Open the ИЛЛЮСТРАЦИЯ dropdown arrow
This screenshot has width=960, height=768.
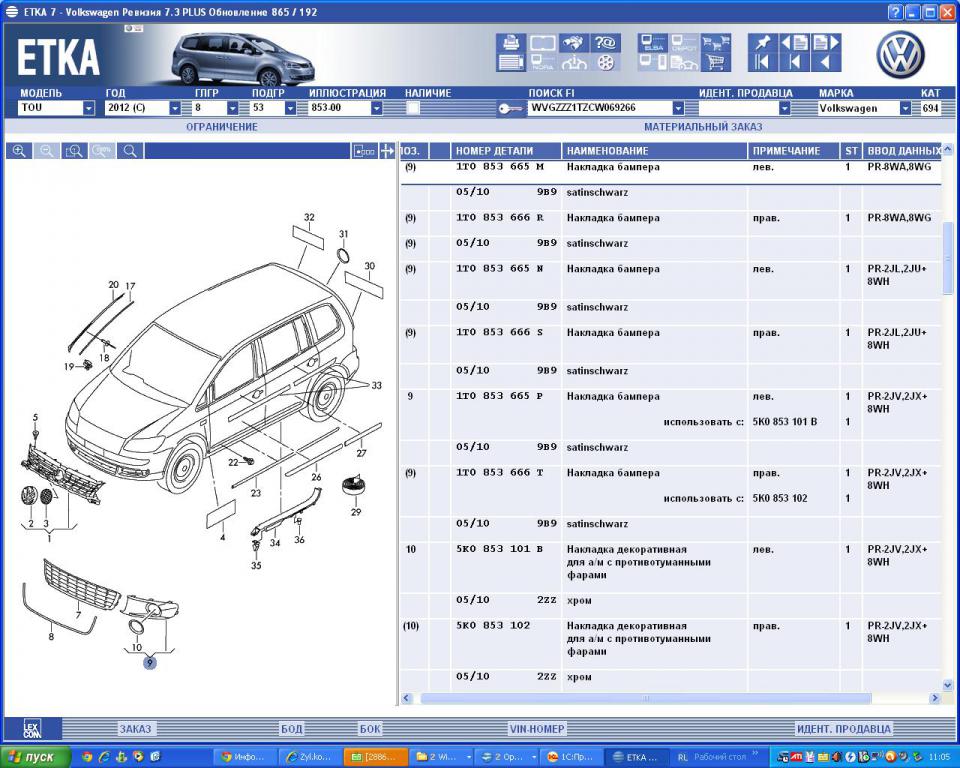click(377, 108)
